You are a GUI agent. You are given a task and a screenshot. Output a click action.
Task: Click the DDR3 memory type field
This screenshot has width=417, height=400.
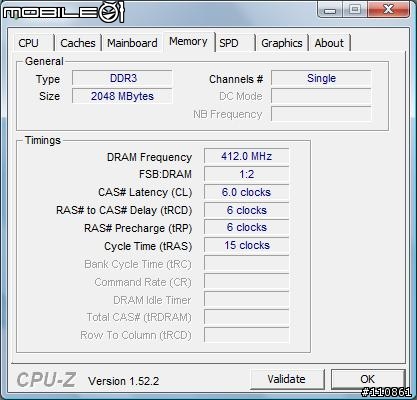(x=122, y=78)
